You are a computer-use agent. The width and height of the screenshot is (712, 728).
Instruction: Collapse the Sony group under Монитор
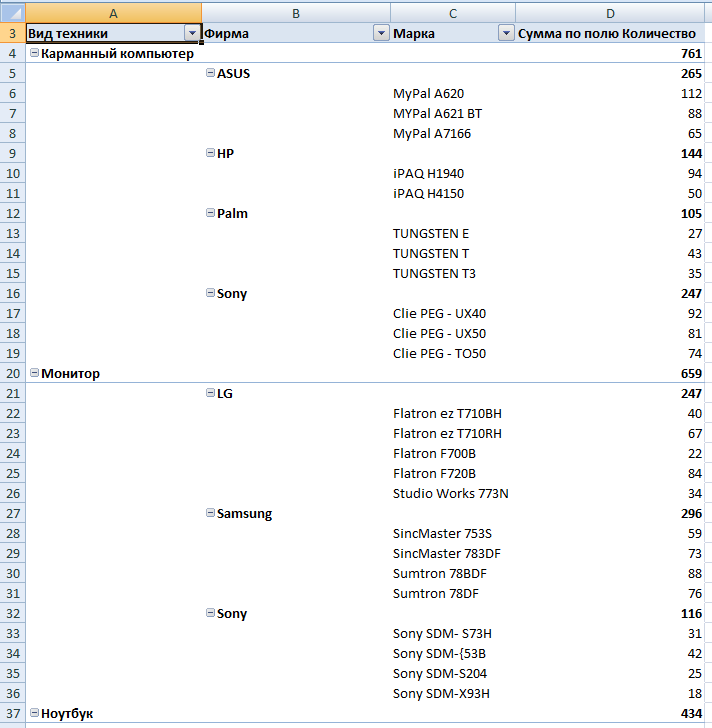click(210, 613)
